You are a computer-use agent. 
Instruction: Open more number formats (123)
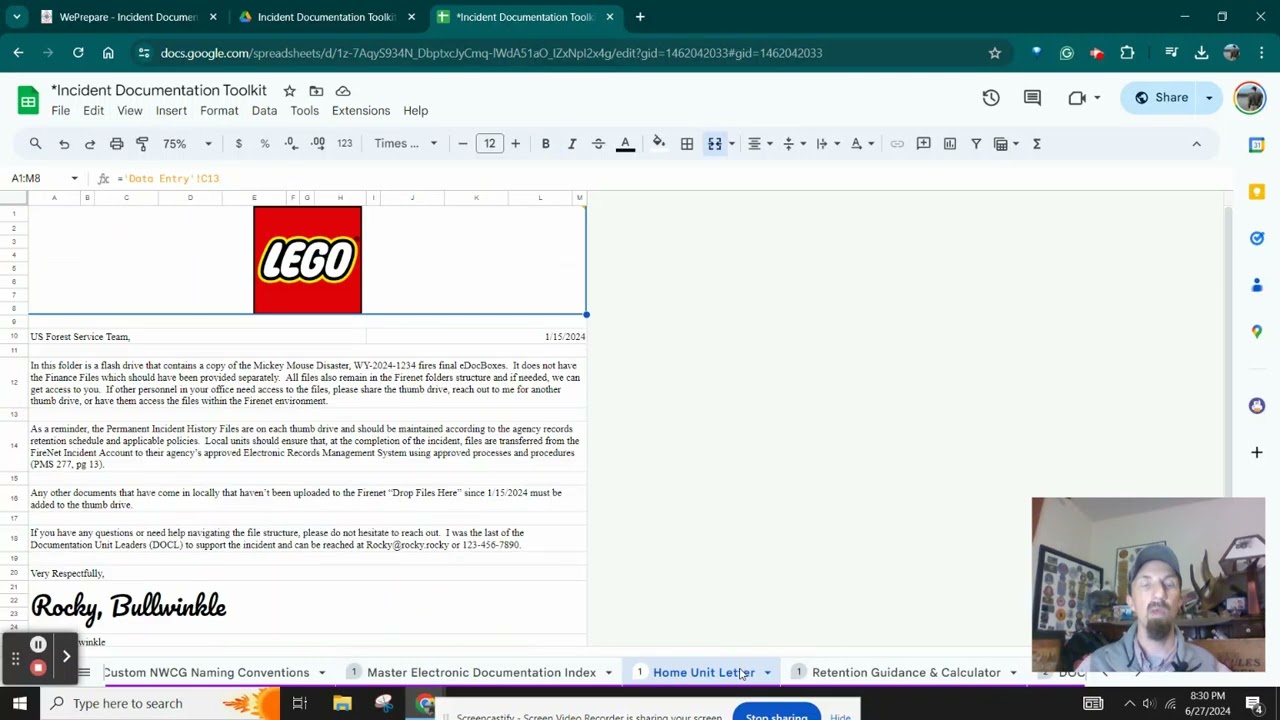345,144
